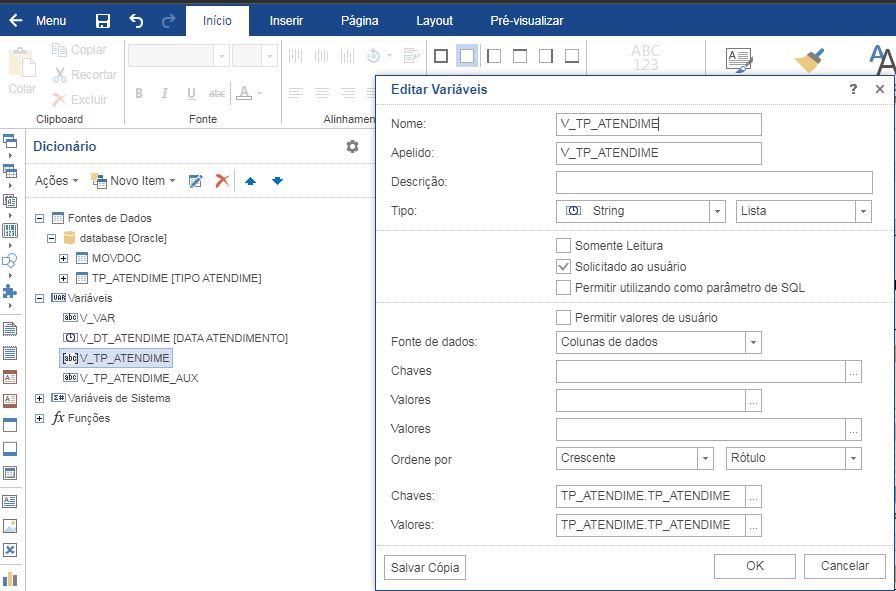Click the Save disk icon in title bar
The image size is (896, 591).
(x=103, y=21)
